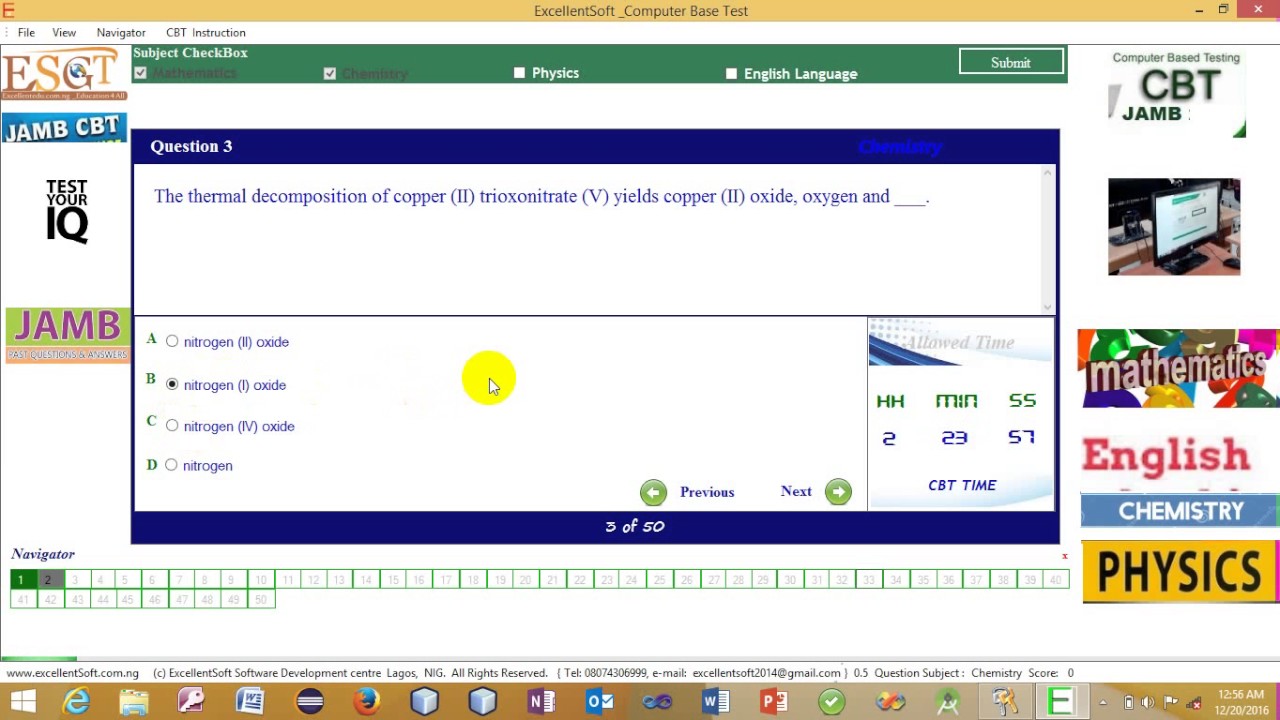Toggle the Chemistry subject checkbox

click(x=330, y=74)
